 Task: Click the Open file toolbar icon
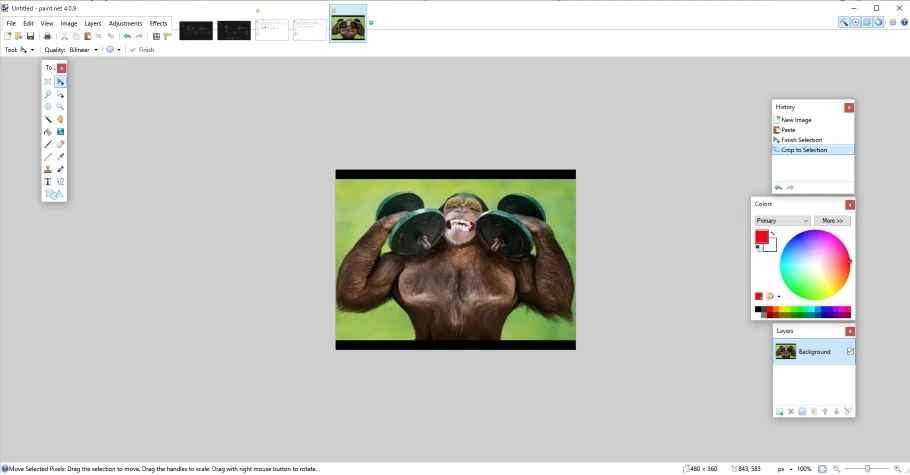click(19, 36)
